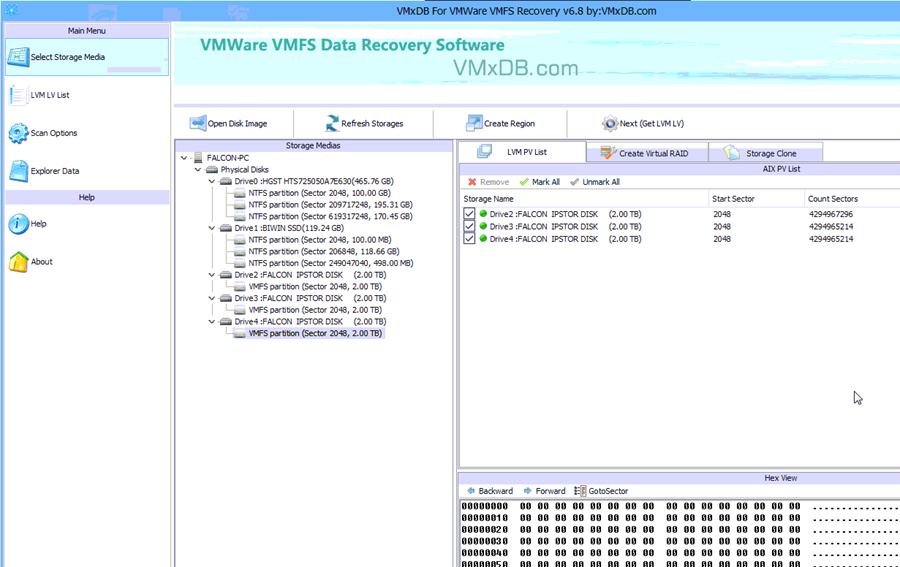This screenshot has width=900, height=567.
Task: Click Drive1 BIWIN SSD disk icon
Action: [x=226, y=228]
